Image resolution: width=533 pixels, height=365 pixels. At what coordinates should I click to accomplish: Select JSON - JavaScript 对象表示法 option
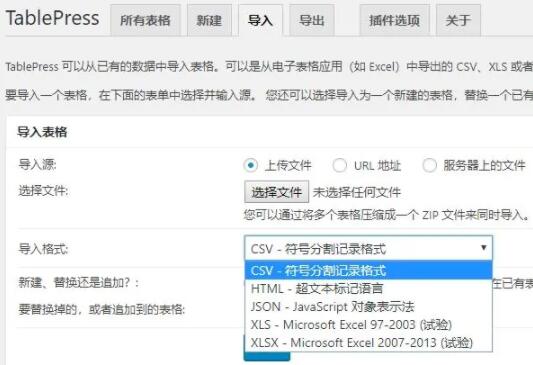pyautogui.click(x=368, y=307)
